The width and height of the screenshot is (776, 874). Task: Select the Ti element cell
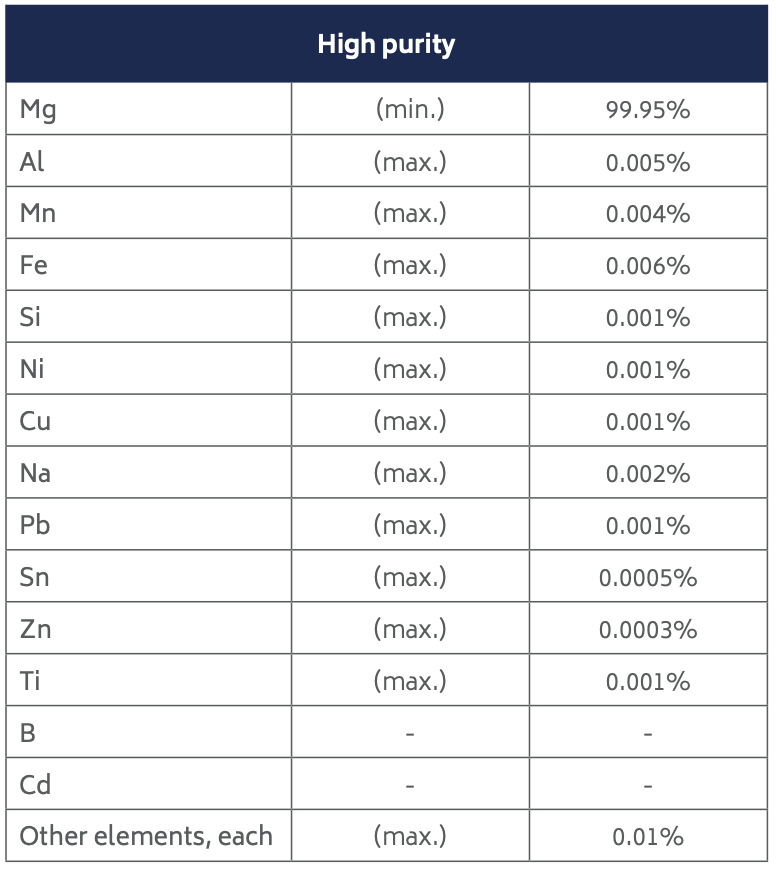pyautogui.click(x=30, y=682)
